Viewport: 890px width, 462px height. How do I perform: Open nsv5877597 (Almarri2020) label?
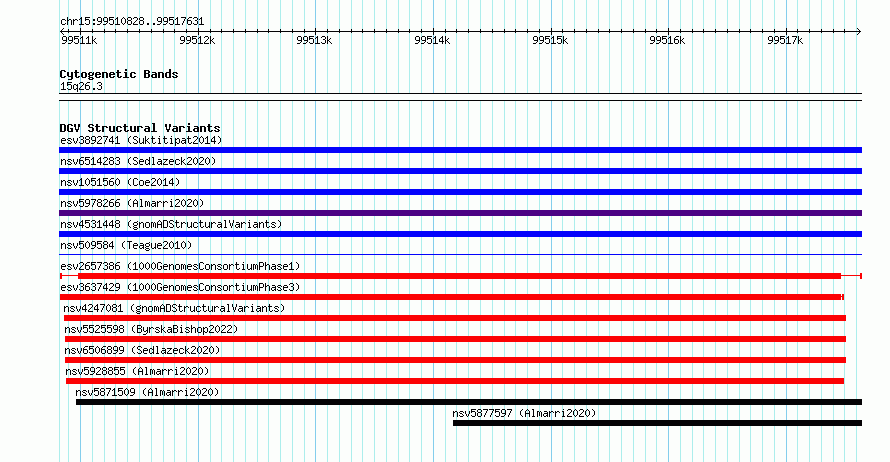[x=524, y=413]
